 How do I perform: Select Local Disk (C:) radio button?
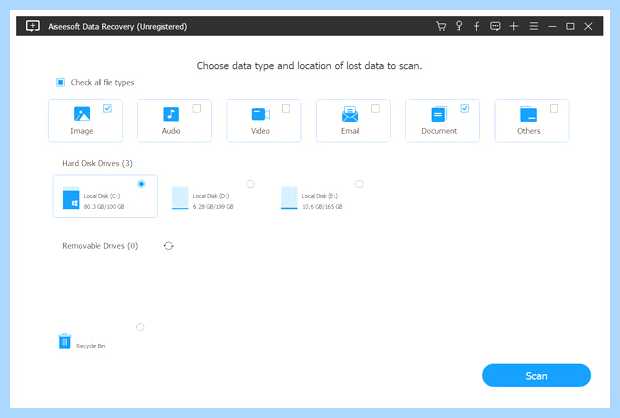[x=141, y=184]
